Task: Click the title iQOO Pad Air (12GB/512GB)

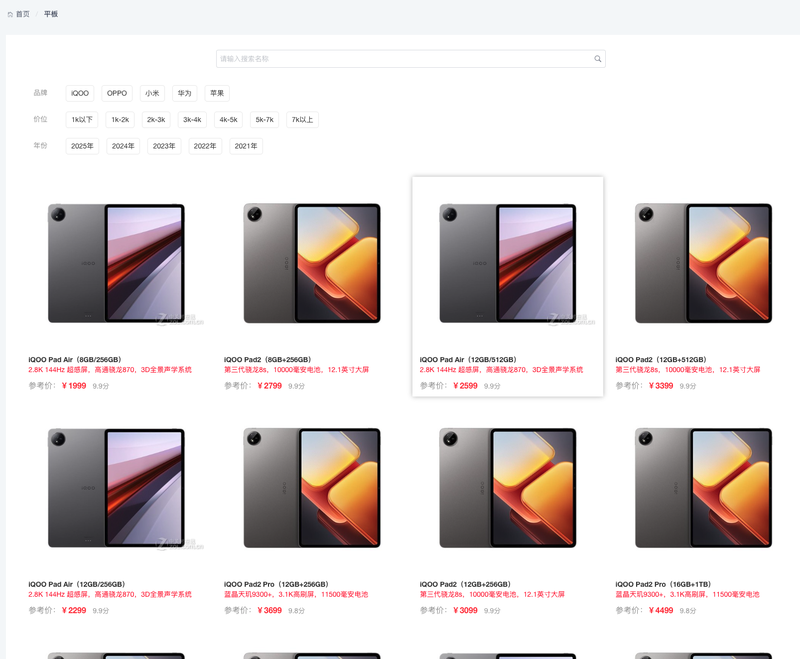Action: [x=468, y=360]
